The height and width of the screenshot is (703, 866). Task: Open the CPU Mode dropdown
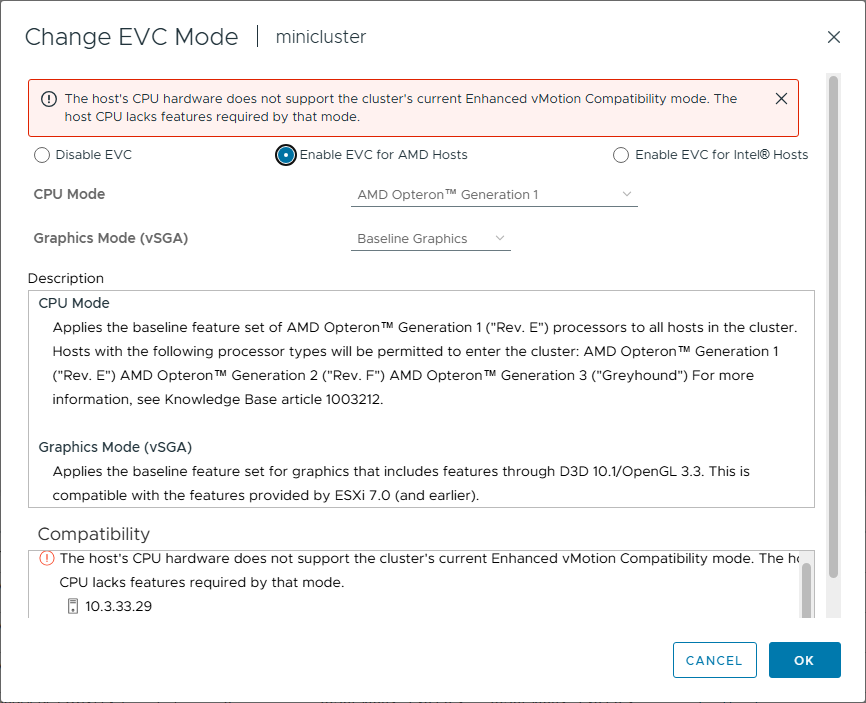coord(493,194)
